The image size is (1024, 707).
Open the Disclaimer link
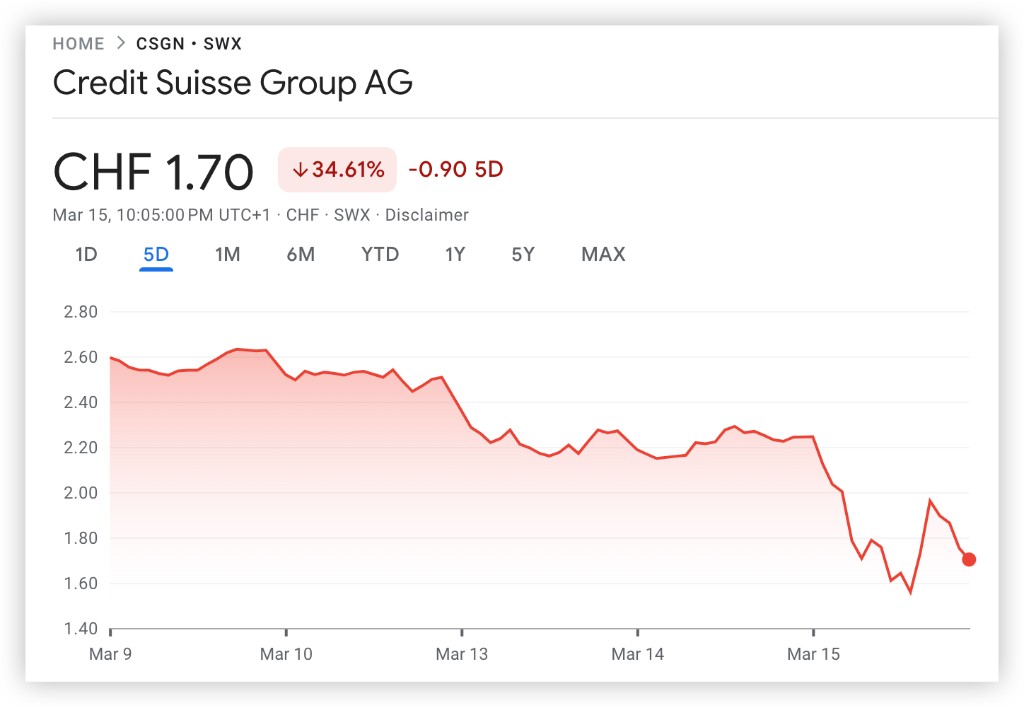pos(426,215)
